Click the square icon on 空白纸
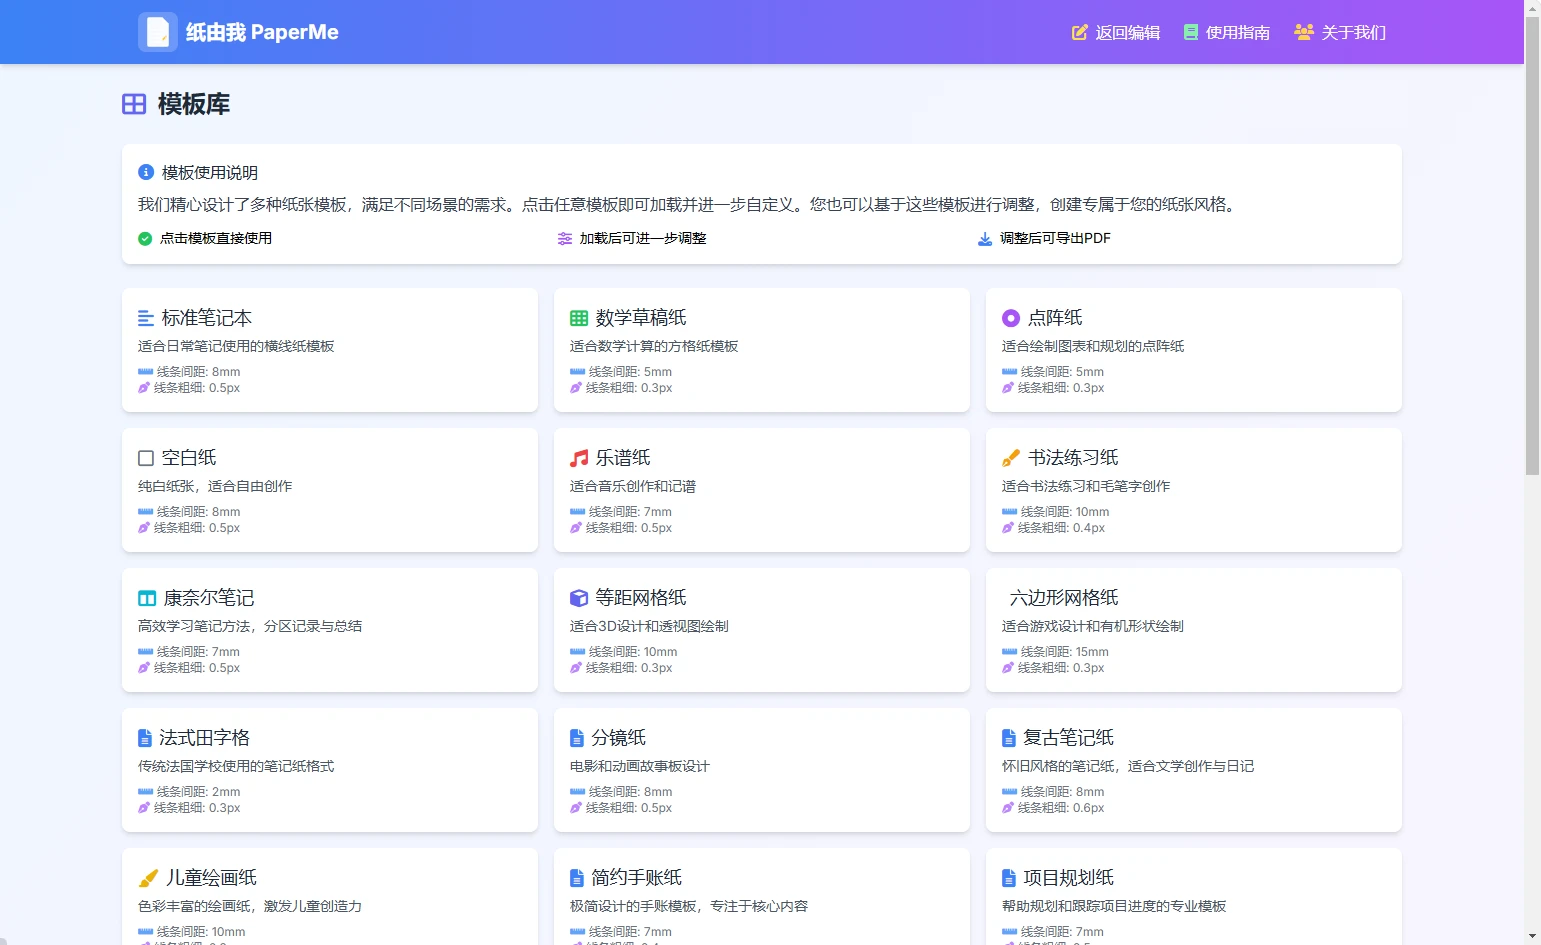This screenshot has height=945, width=1541. coord(146,458)
